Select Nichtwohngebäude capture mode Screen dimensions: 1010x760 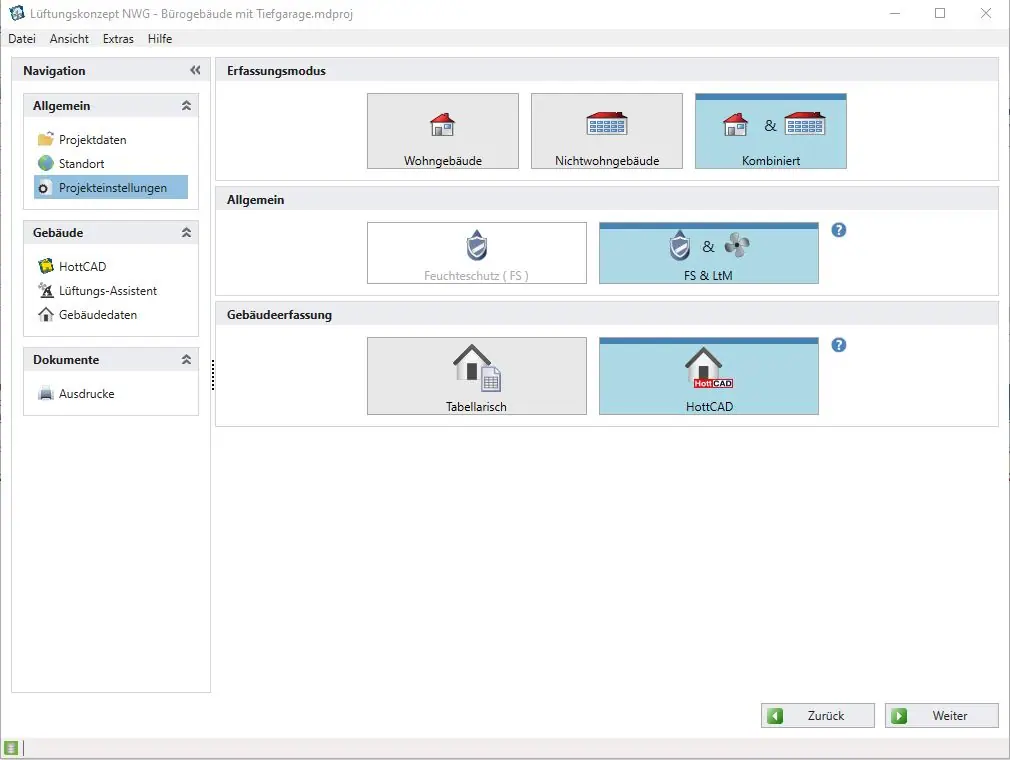click(x=607, y=131)
